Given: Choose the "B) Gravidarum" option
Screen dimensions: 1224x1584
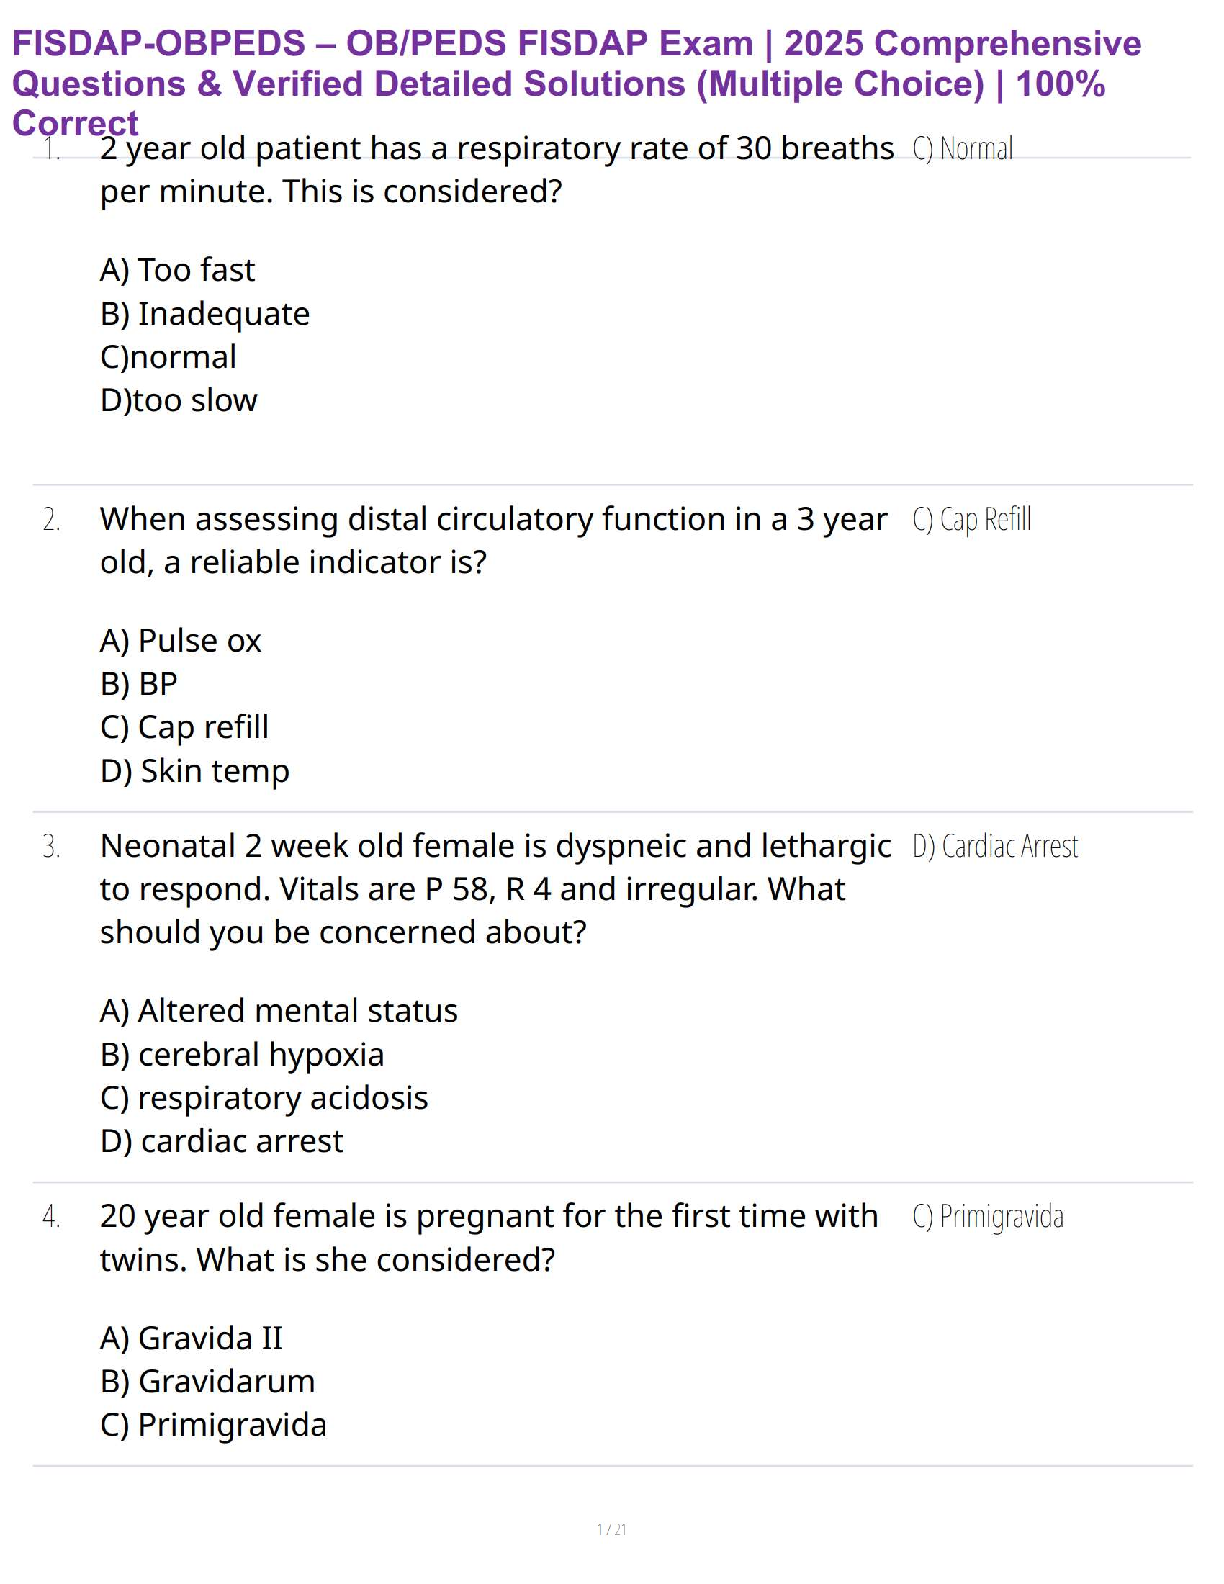Looking at the screenshot, I should pos(207,1381).
